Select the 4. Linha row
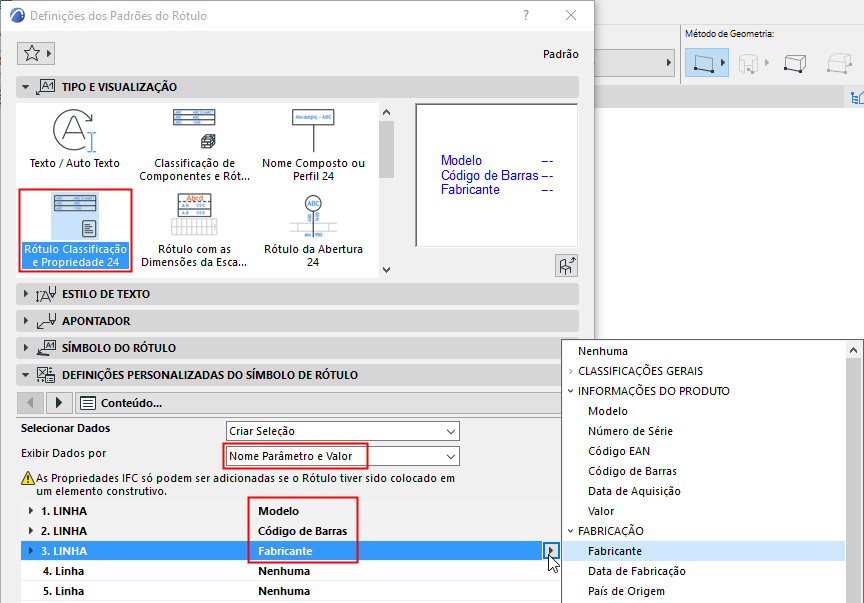 pyautogui.click(x=290, y=571)
